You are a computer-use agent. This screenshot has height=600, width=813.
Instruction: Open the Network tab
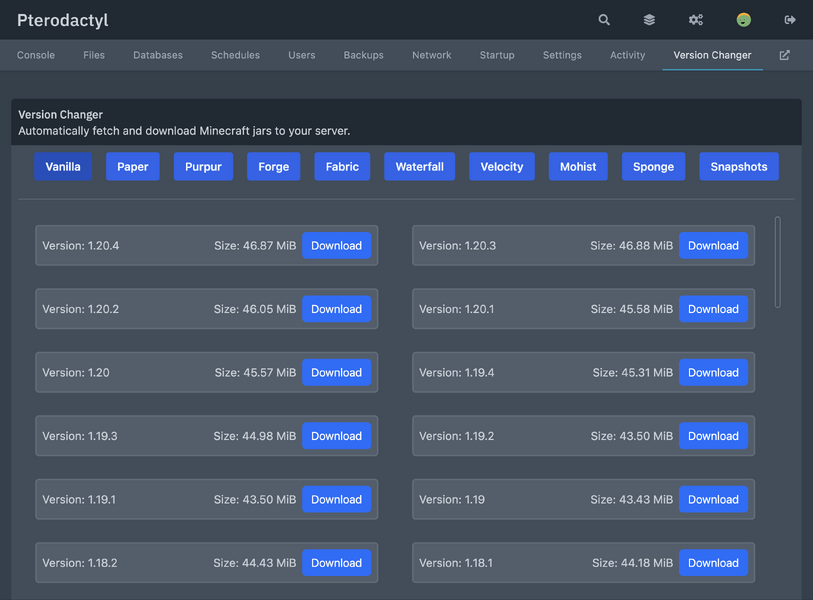click(432, 55)
